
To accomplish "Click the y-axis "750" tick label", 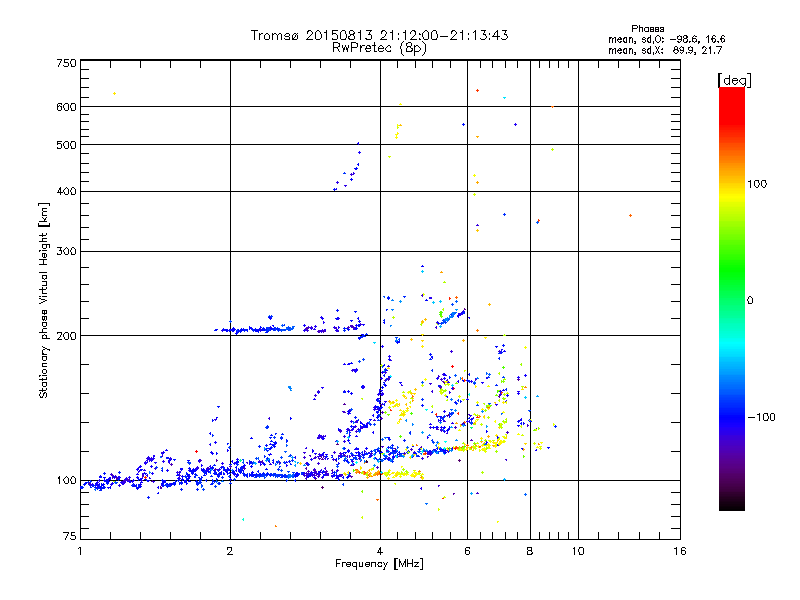I will point(66,63).
